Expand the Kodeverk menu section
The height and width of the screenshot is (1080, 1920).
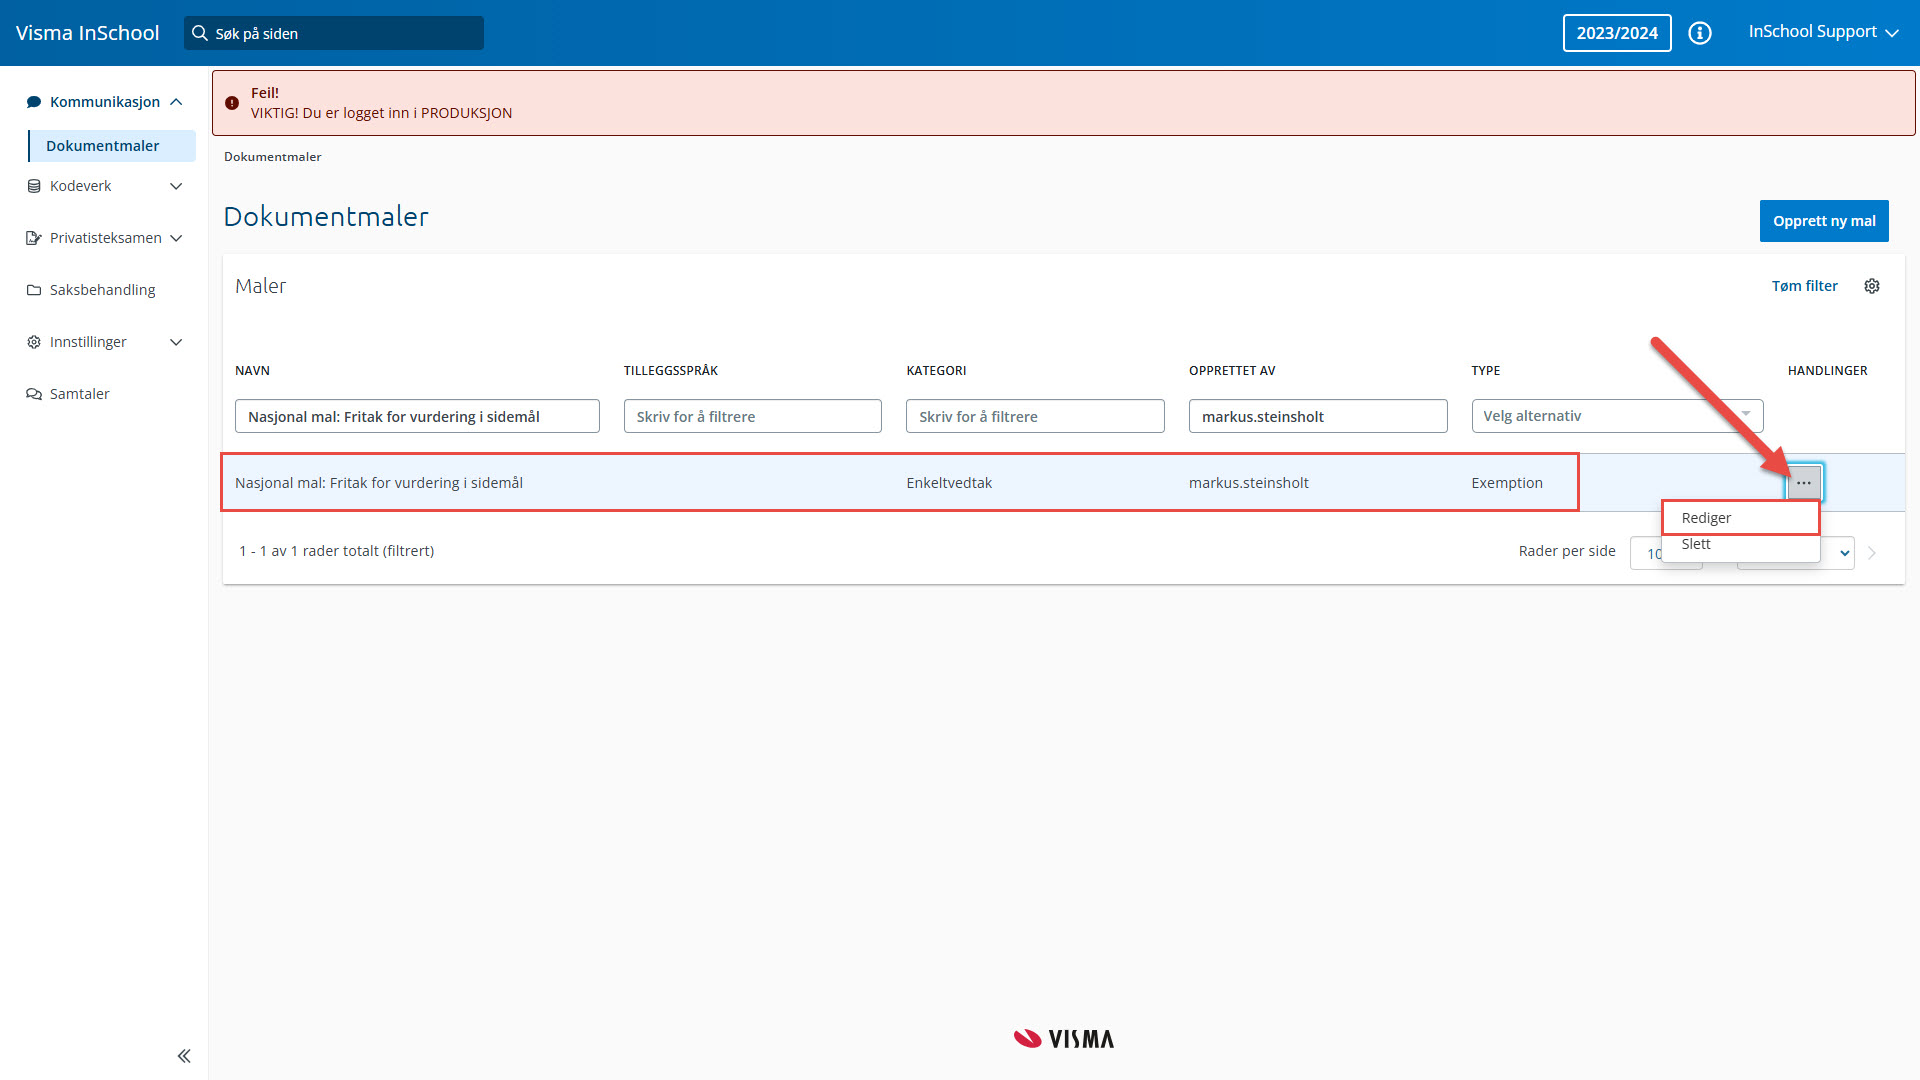point(176,186)
